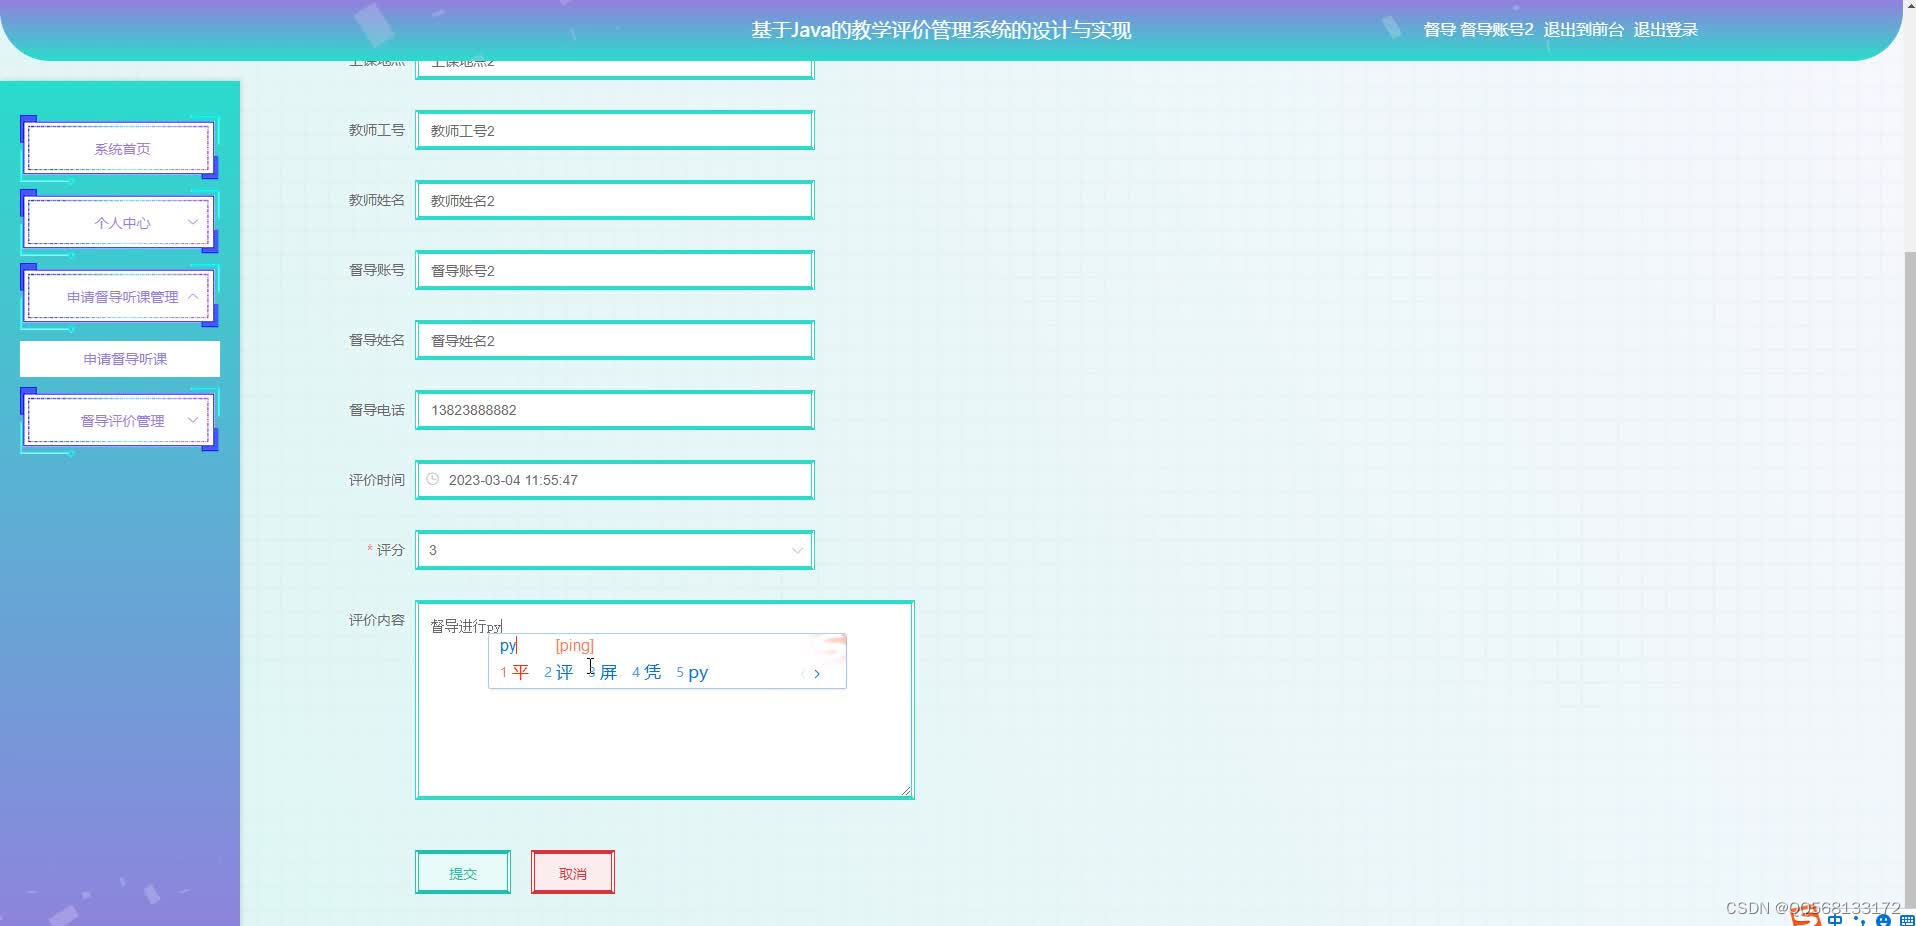
Task: Click the textarea resize handle corner
Action: (906, 791)
